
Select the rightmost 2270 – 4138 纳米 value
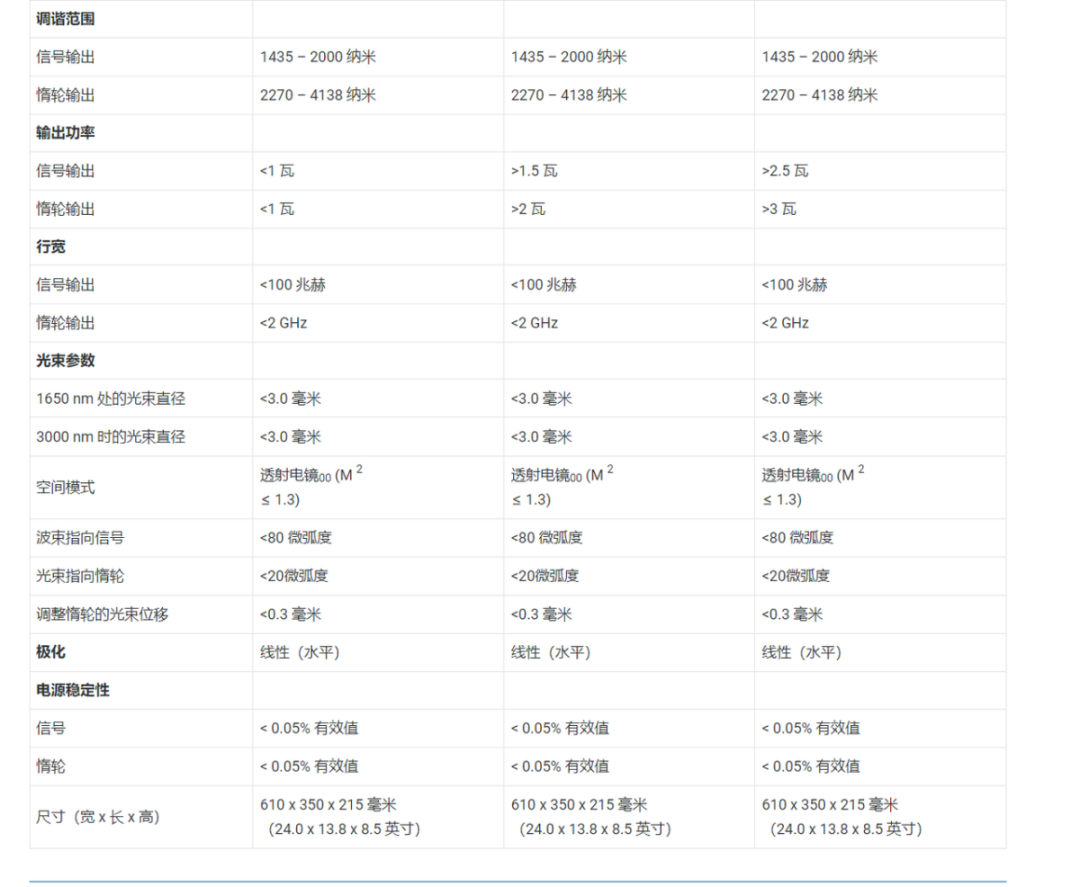[x=818, y=95]
